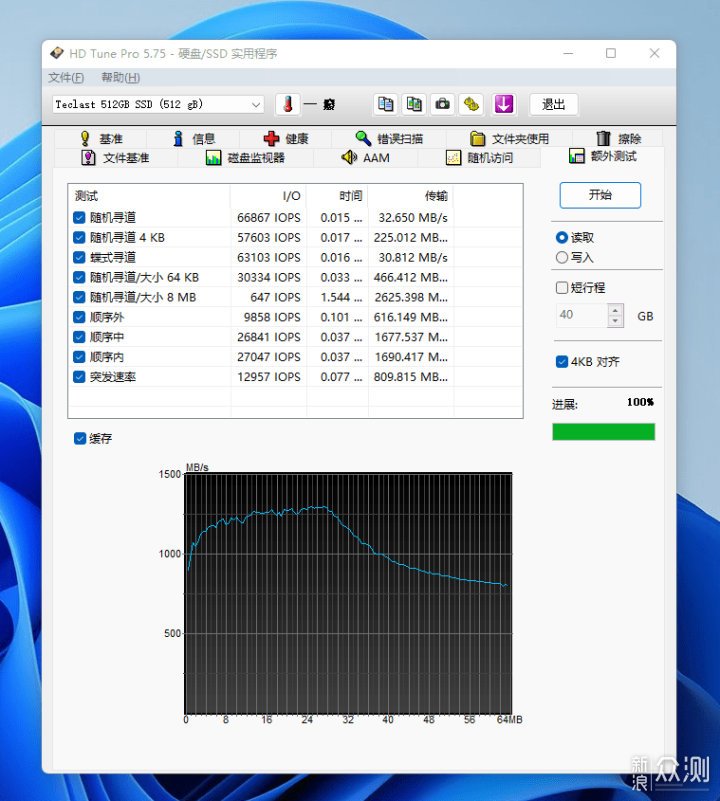Switch to the 健康 health tab
720x801 pixels.
(286, 138)
